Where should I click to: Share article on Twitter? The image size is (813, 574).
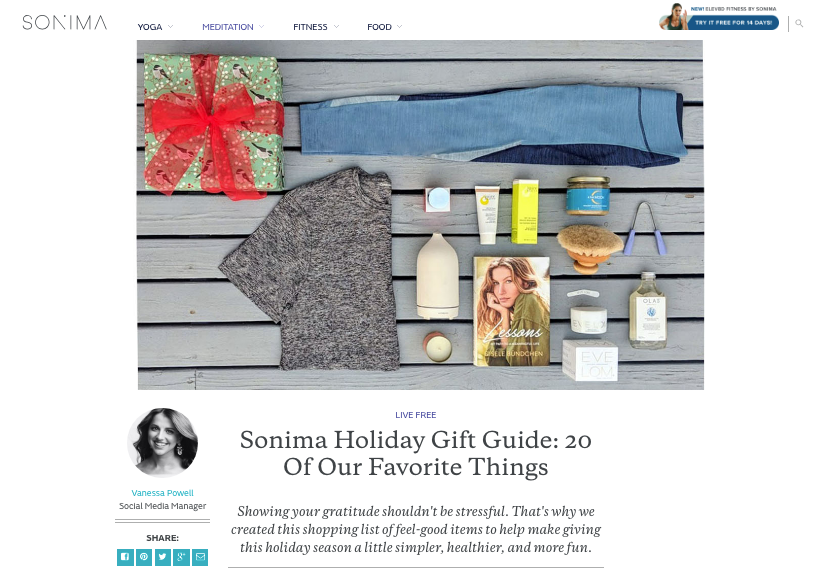163,557
